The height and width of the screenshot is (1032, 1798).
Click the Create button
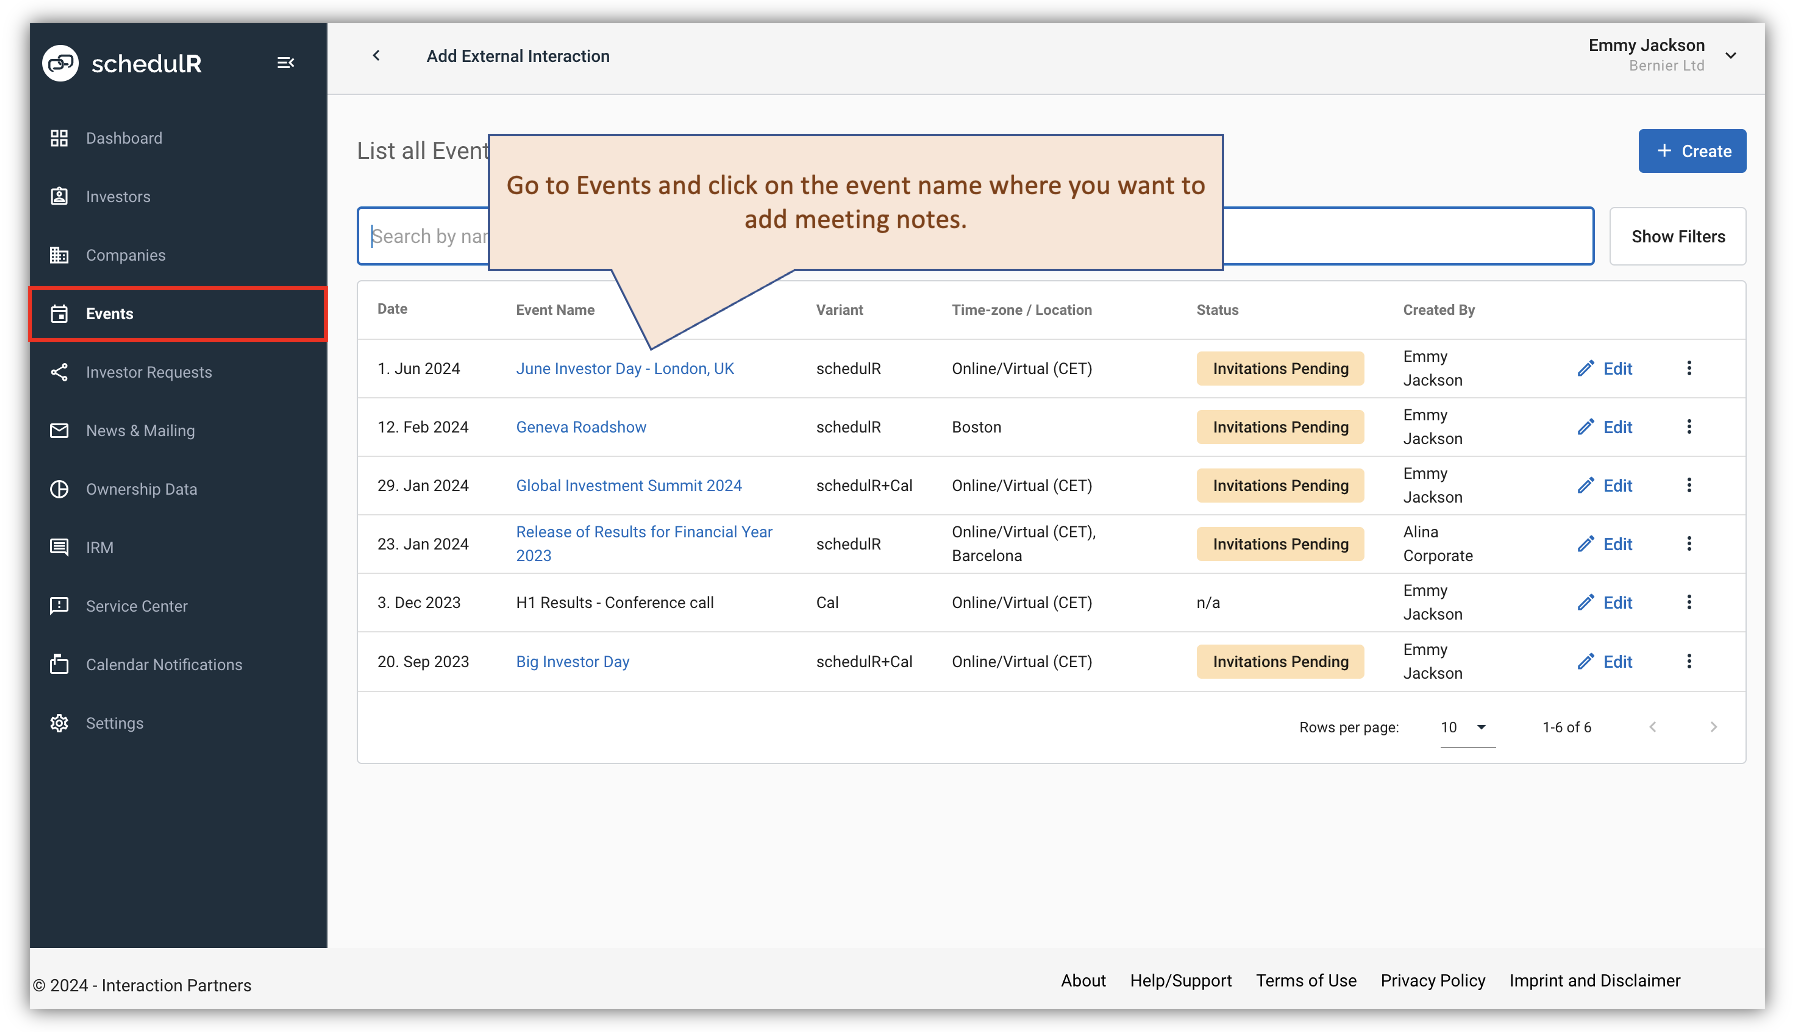point(1692,151)
